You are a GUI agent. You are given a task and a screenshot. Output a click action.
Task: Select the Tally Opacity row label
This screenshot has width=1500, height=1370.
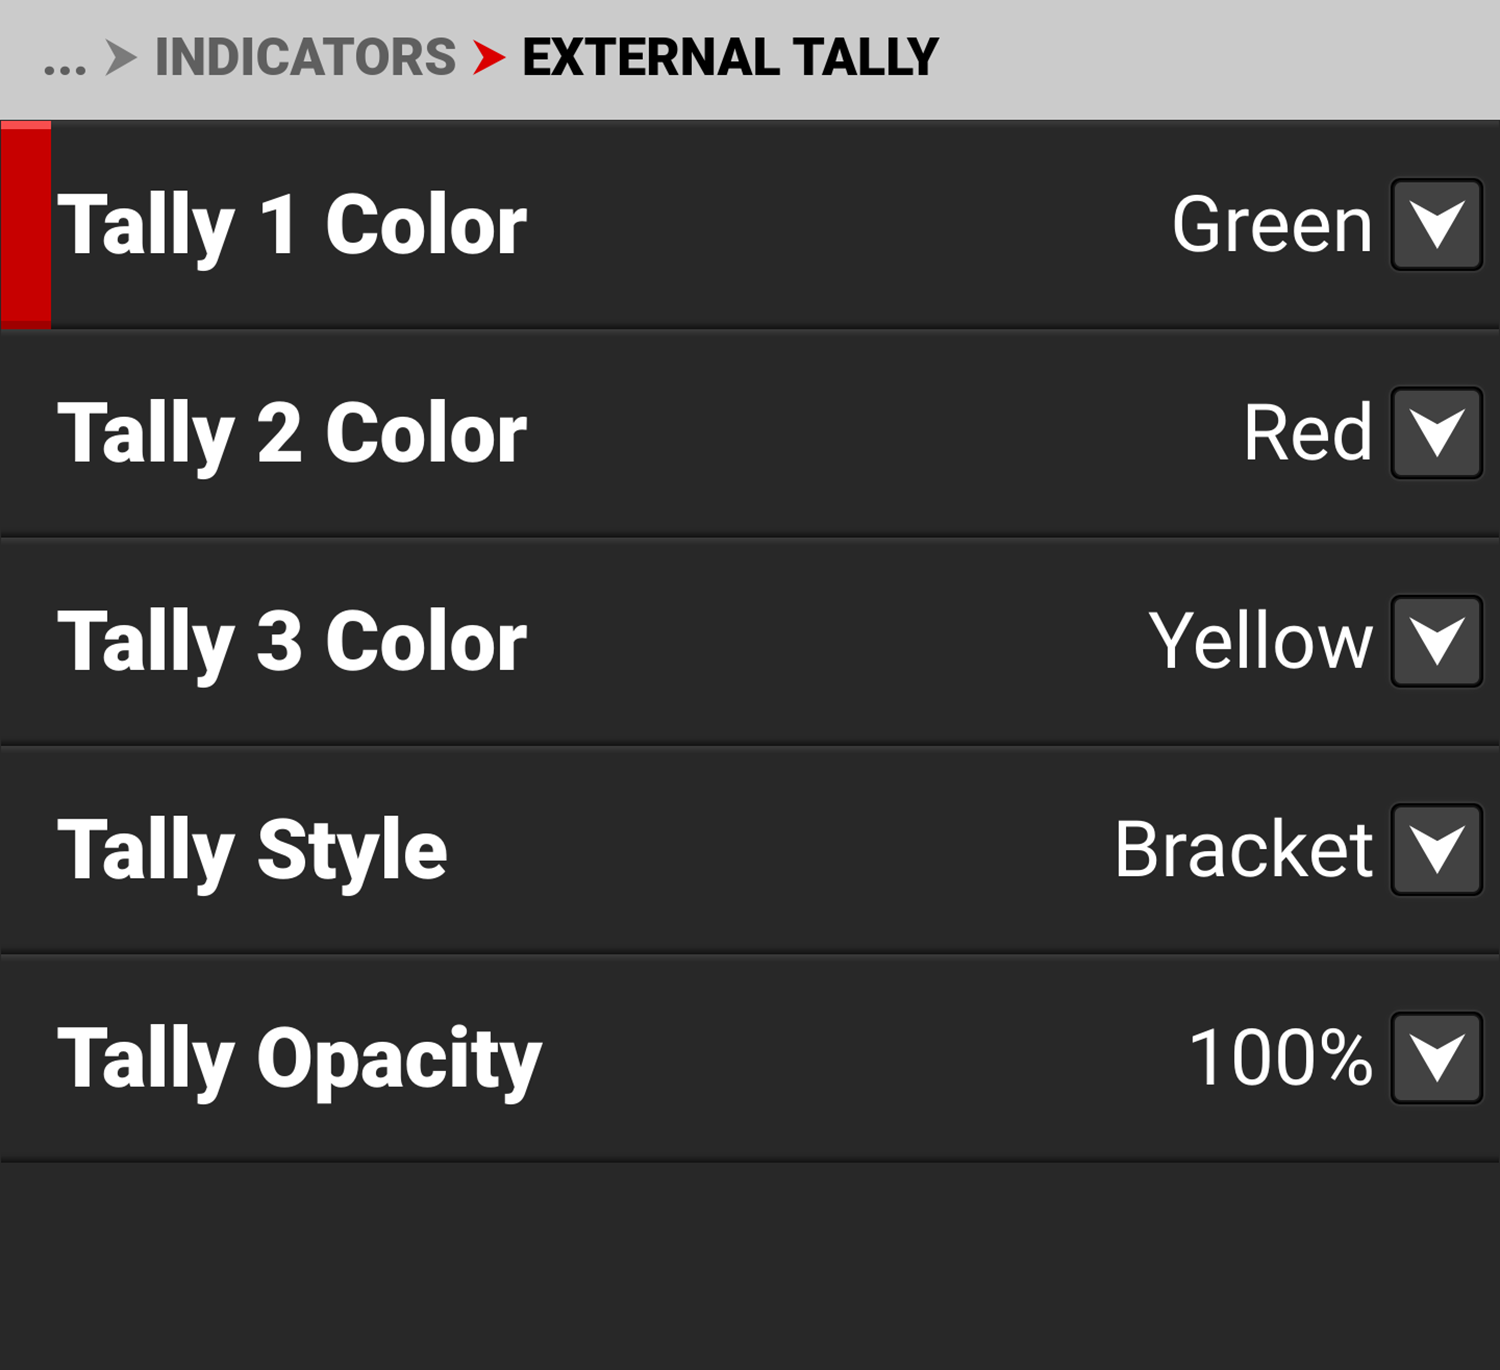pyautogui.click(x=299, y=1058)
